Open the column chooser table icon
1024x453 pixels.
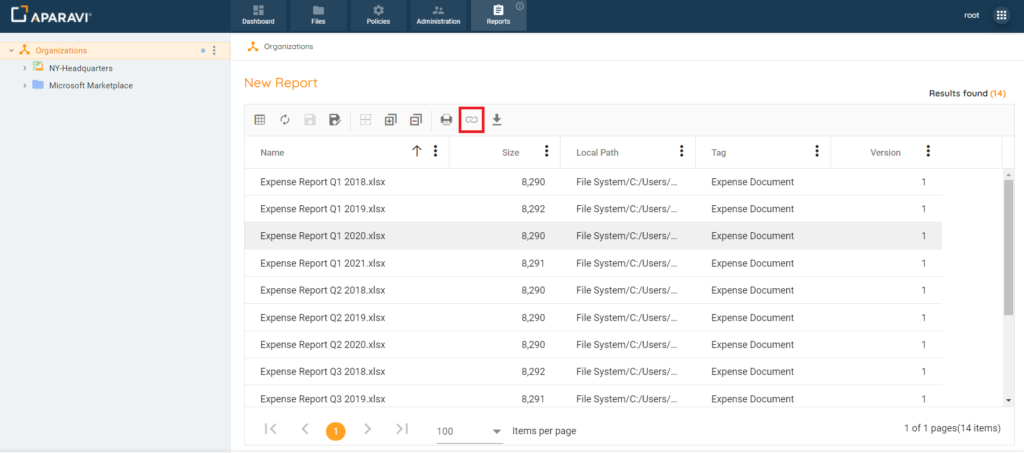click(x=260, y=120)
